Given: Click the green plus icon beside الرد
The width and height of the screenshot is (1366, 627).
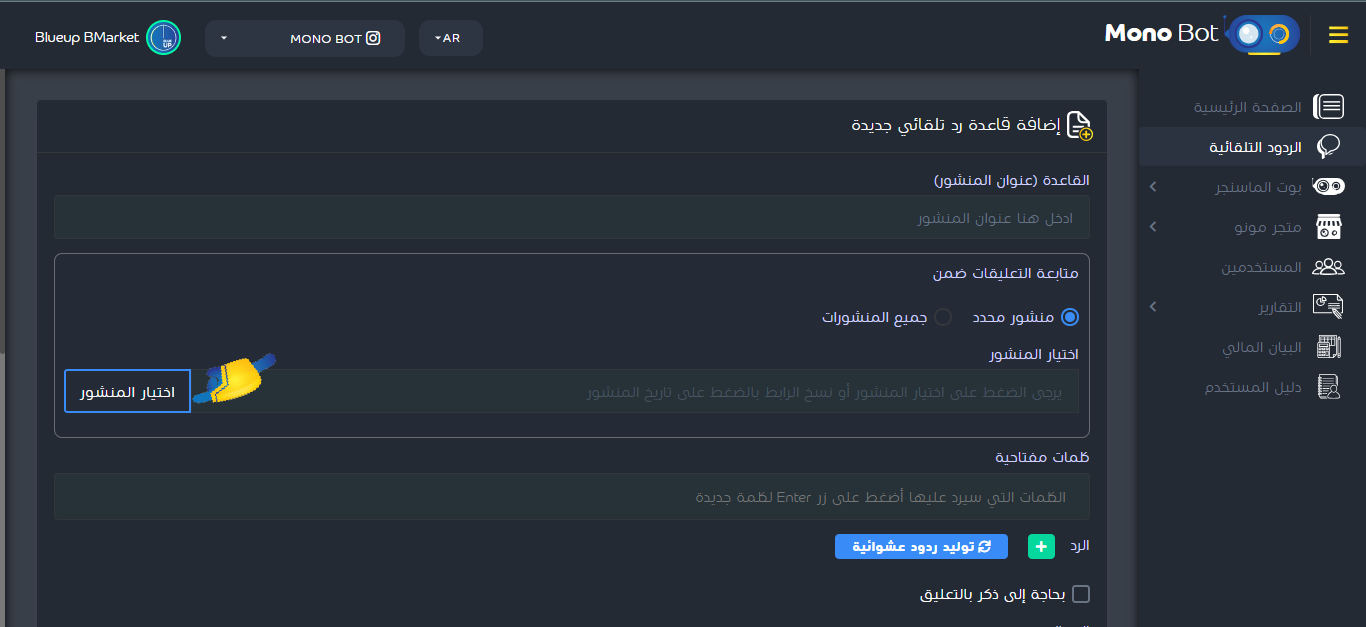Looking at the screenshot, I should [x=1040, y=546].
